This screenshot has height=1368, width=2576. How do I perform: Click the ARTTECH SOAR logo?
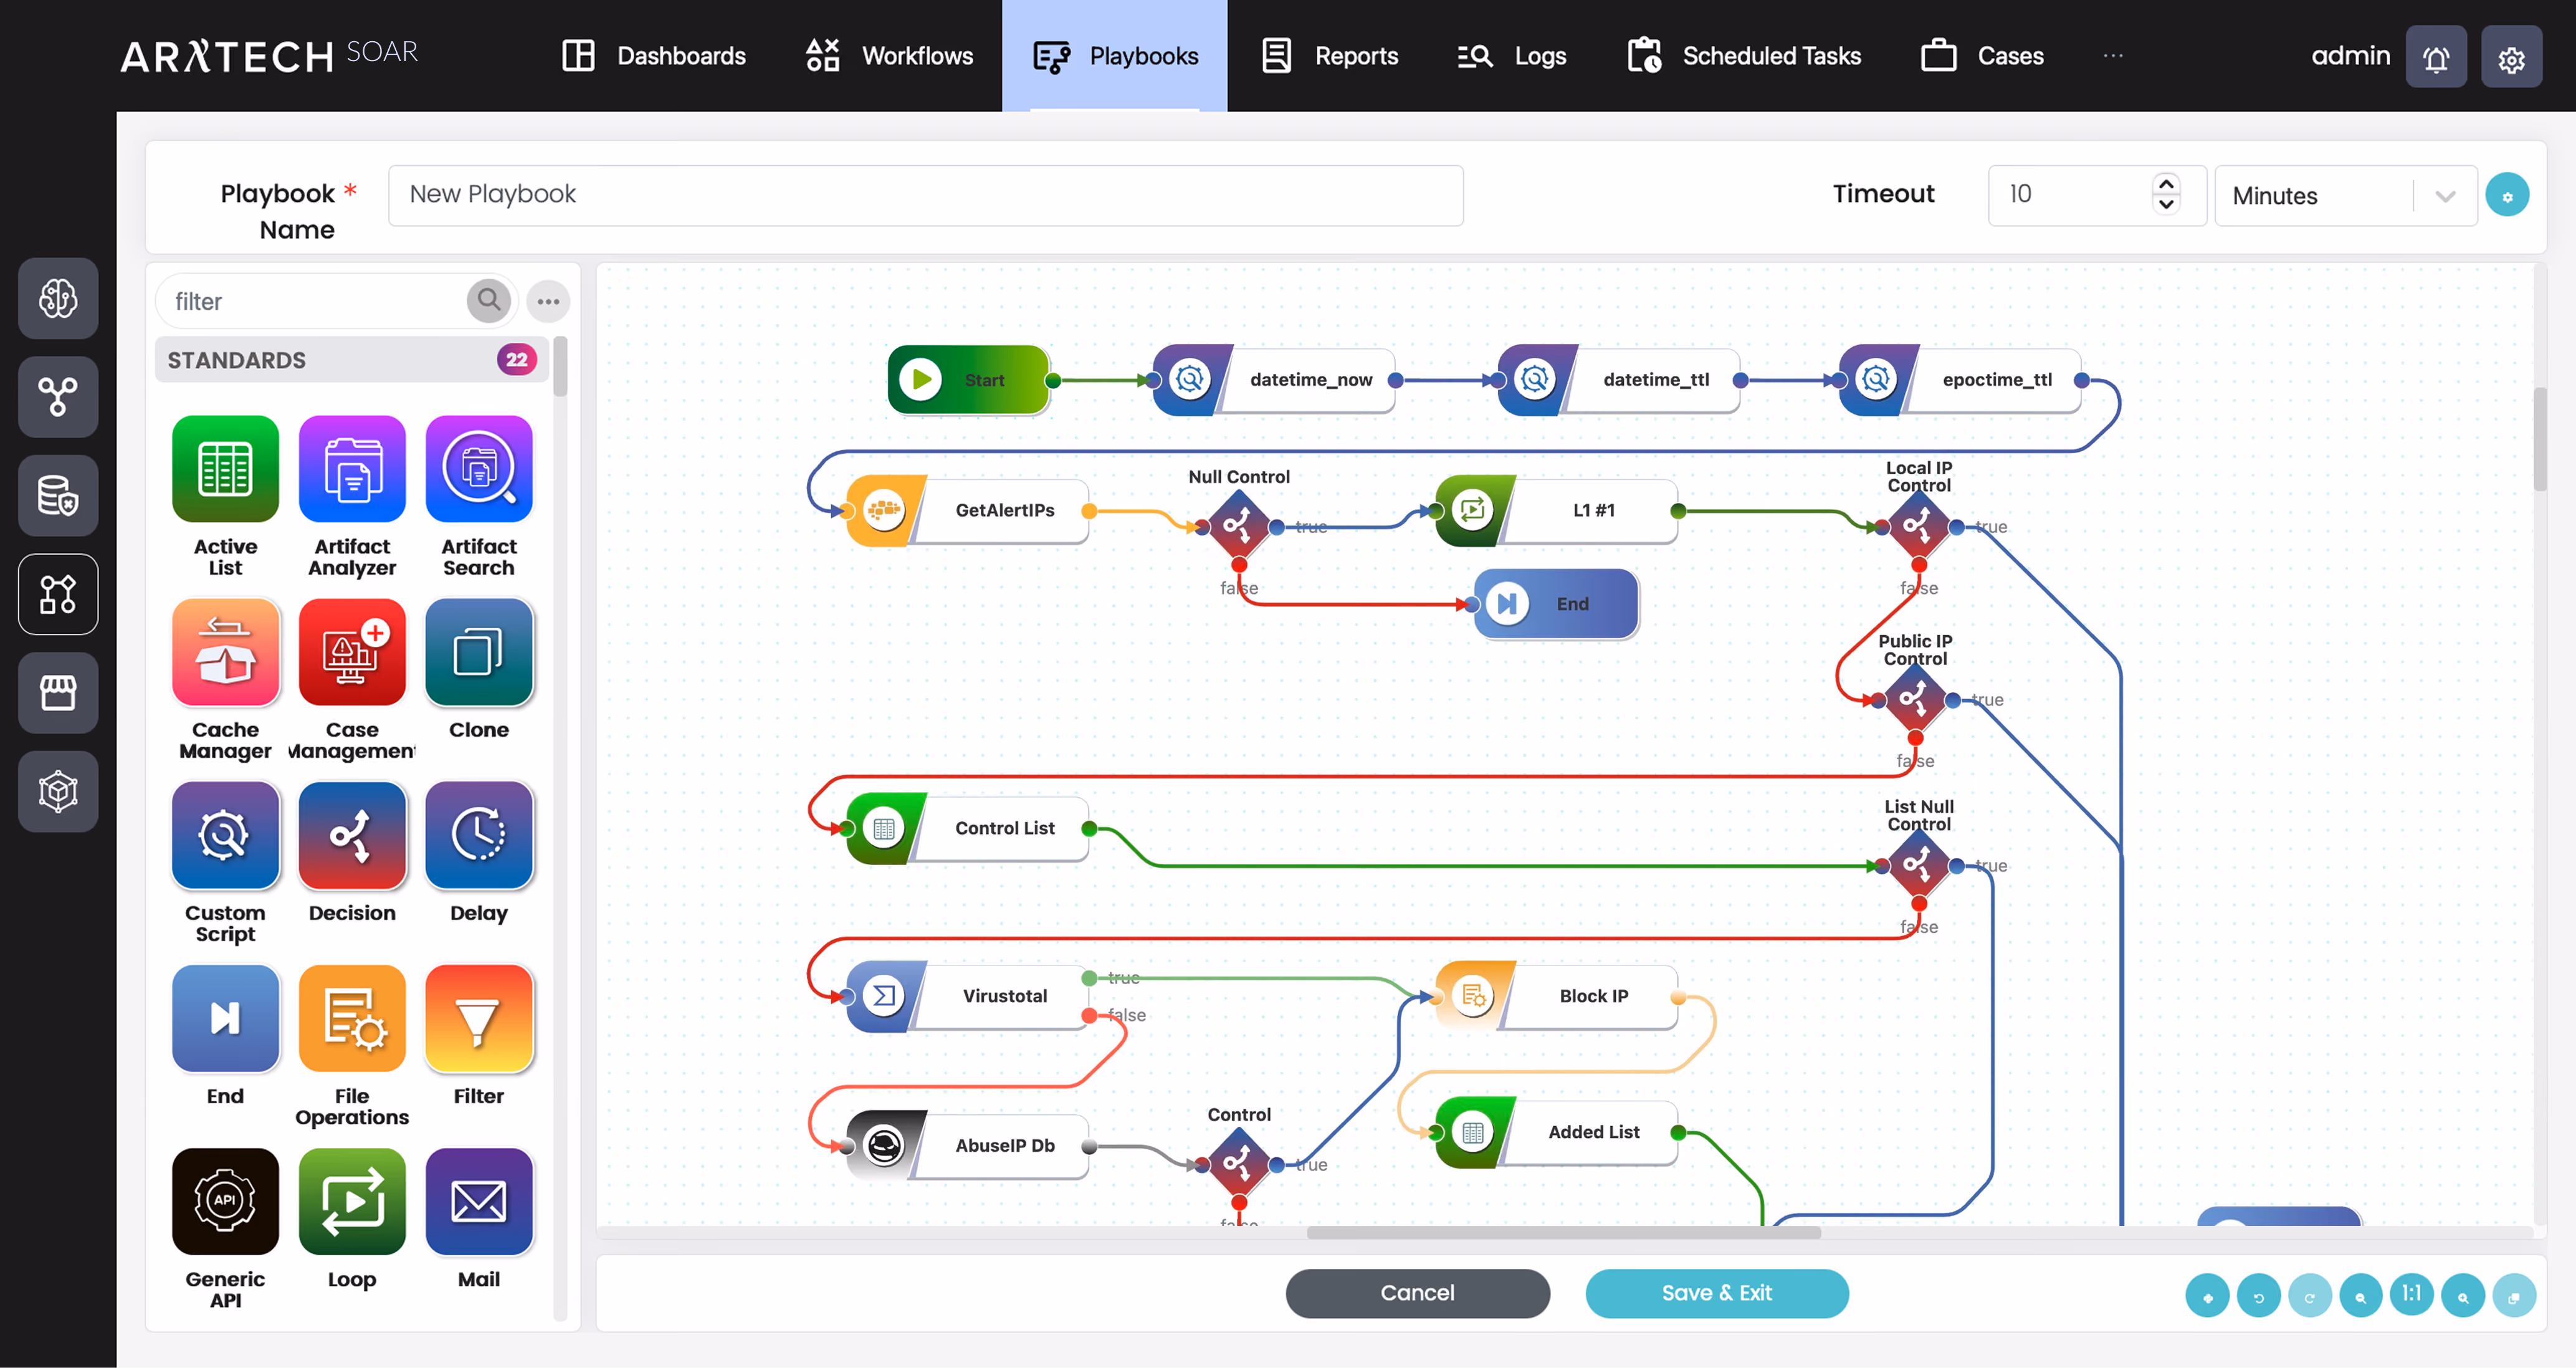point(269,56)
